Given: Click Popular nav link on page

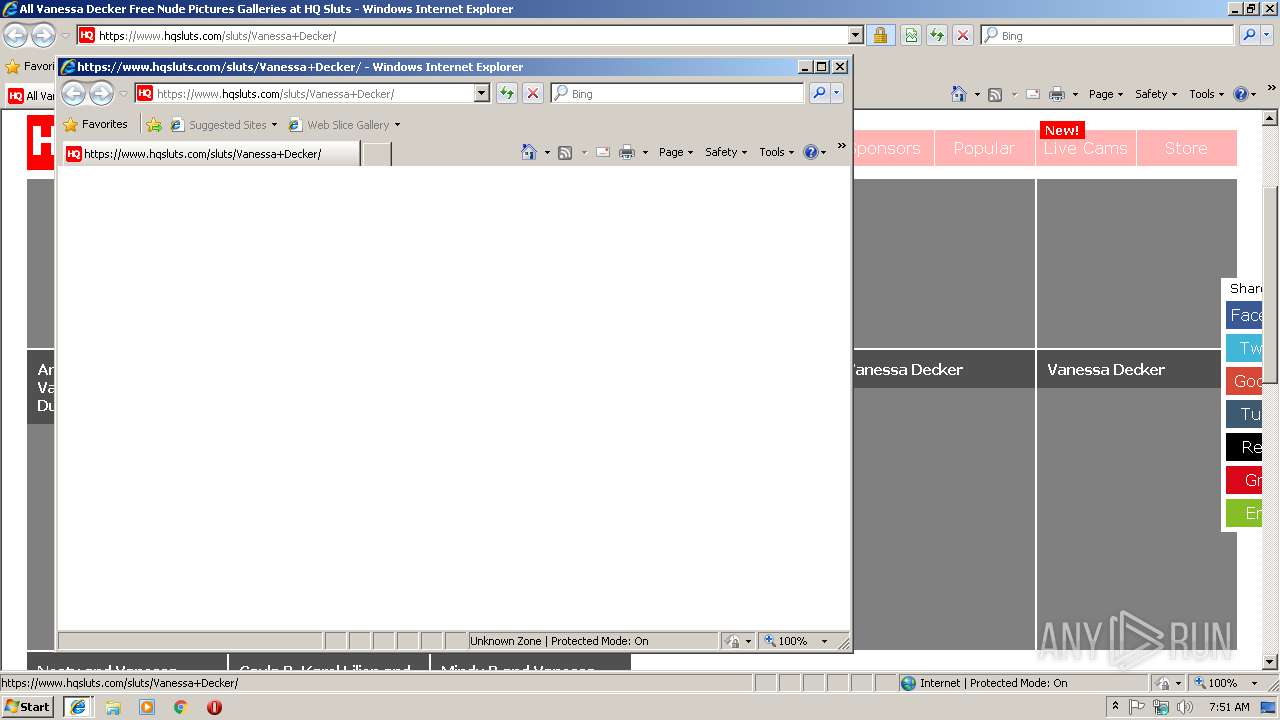Looking at the screenshot, I should pyautogui.click(x=984, y=148).
